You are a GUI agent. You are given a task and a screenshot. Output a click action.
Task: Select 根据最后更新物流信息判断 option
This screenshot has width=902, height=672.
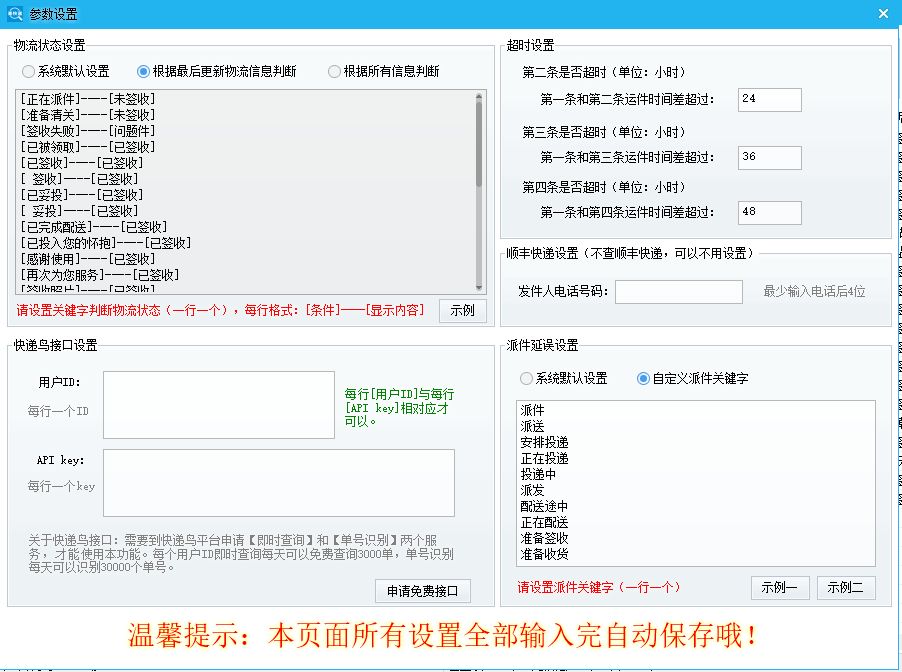(x=216, y=71)
